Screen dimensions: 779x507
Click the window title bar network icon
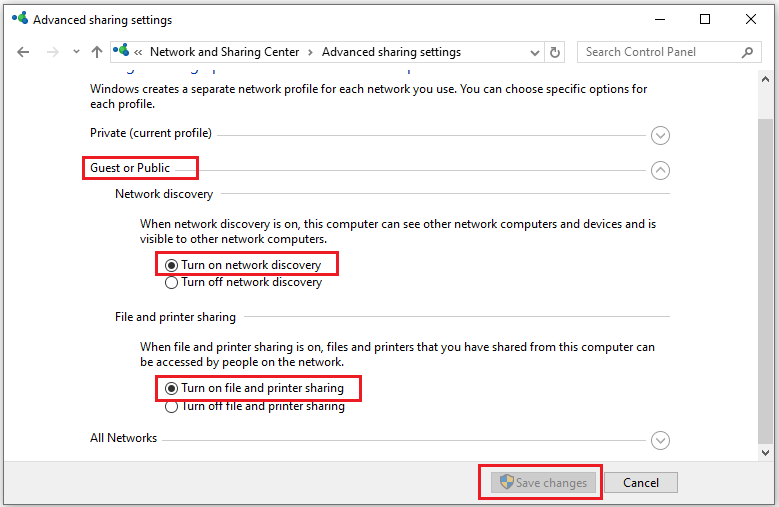[17, 19]
